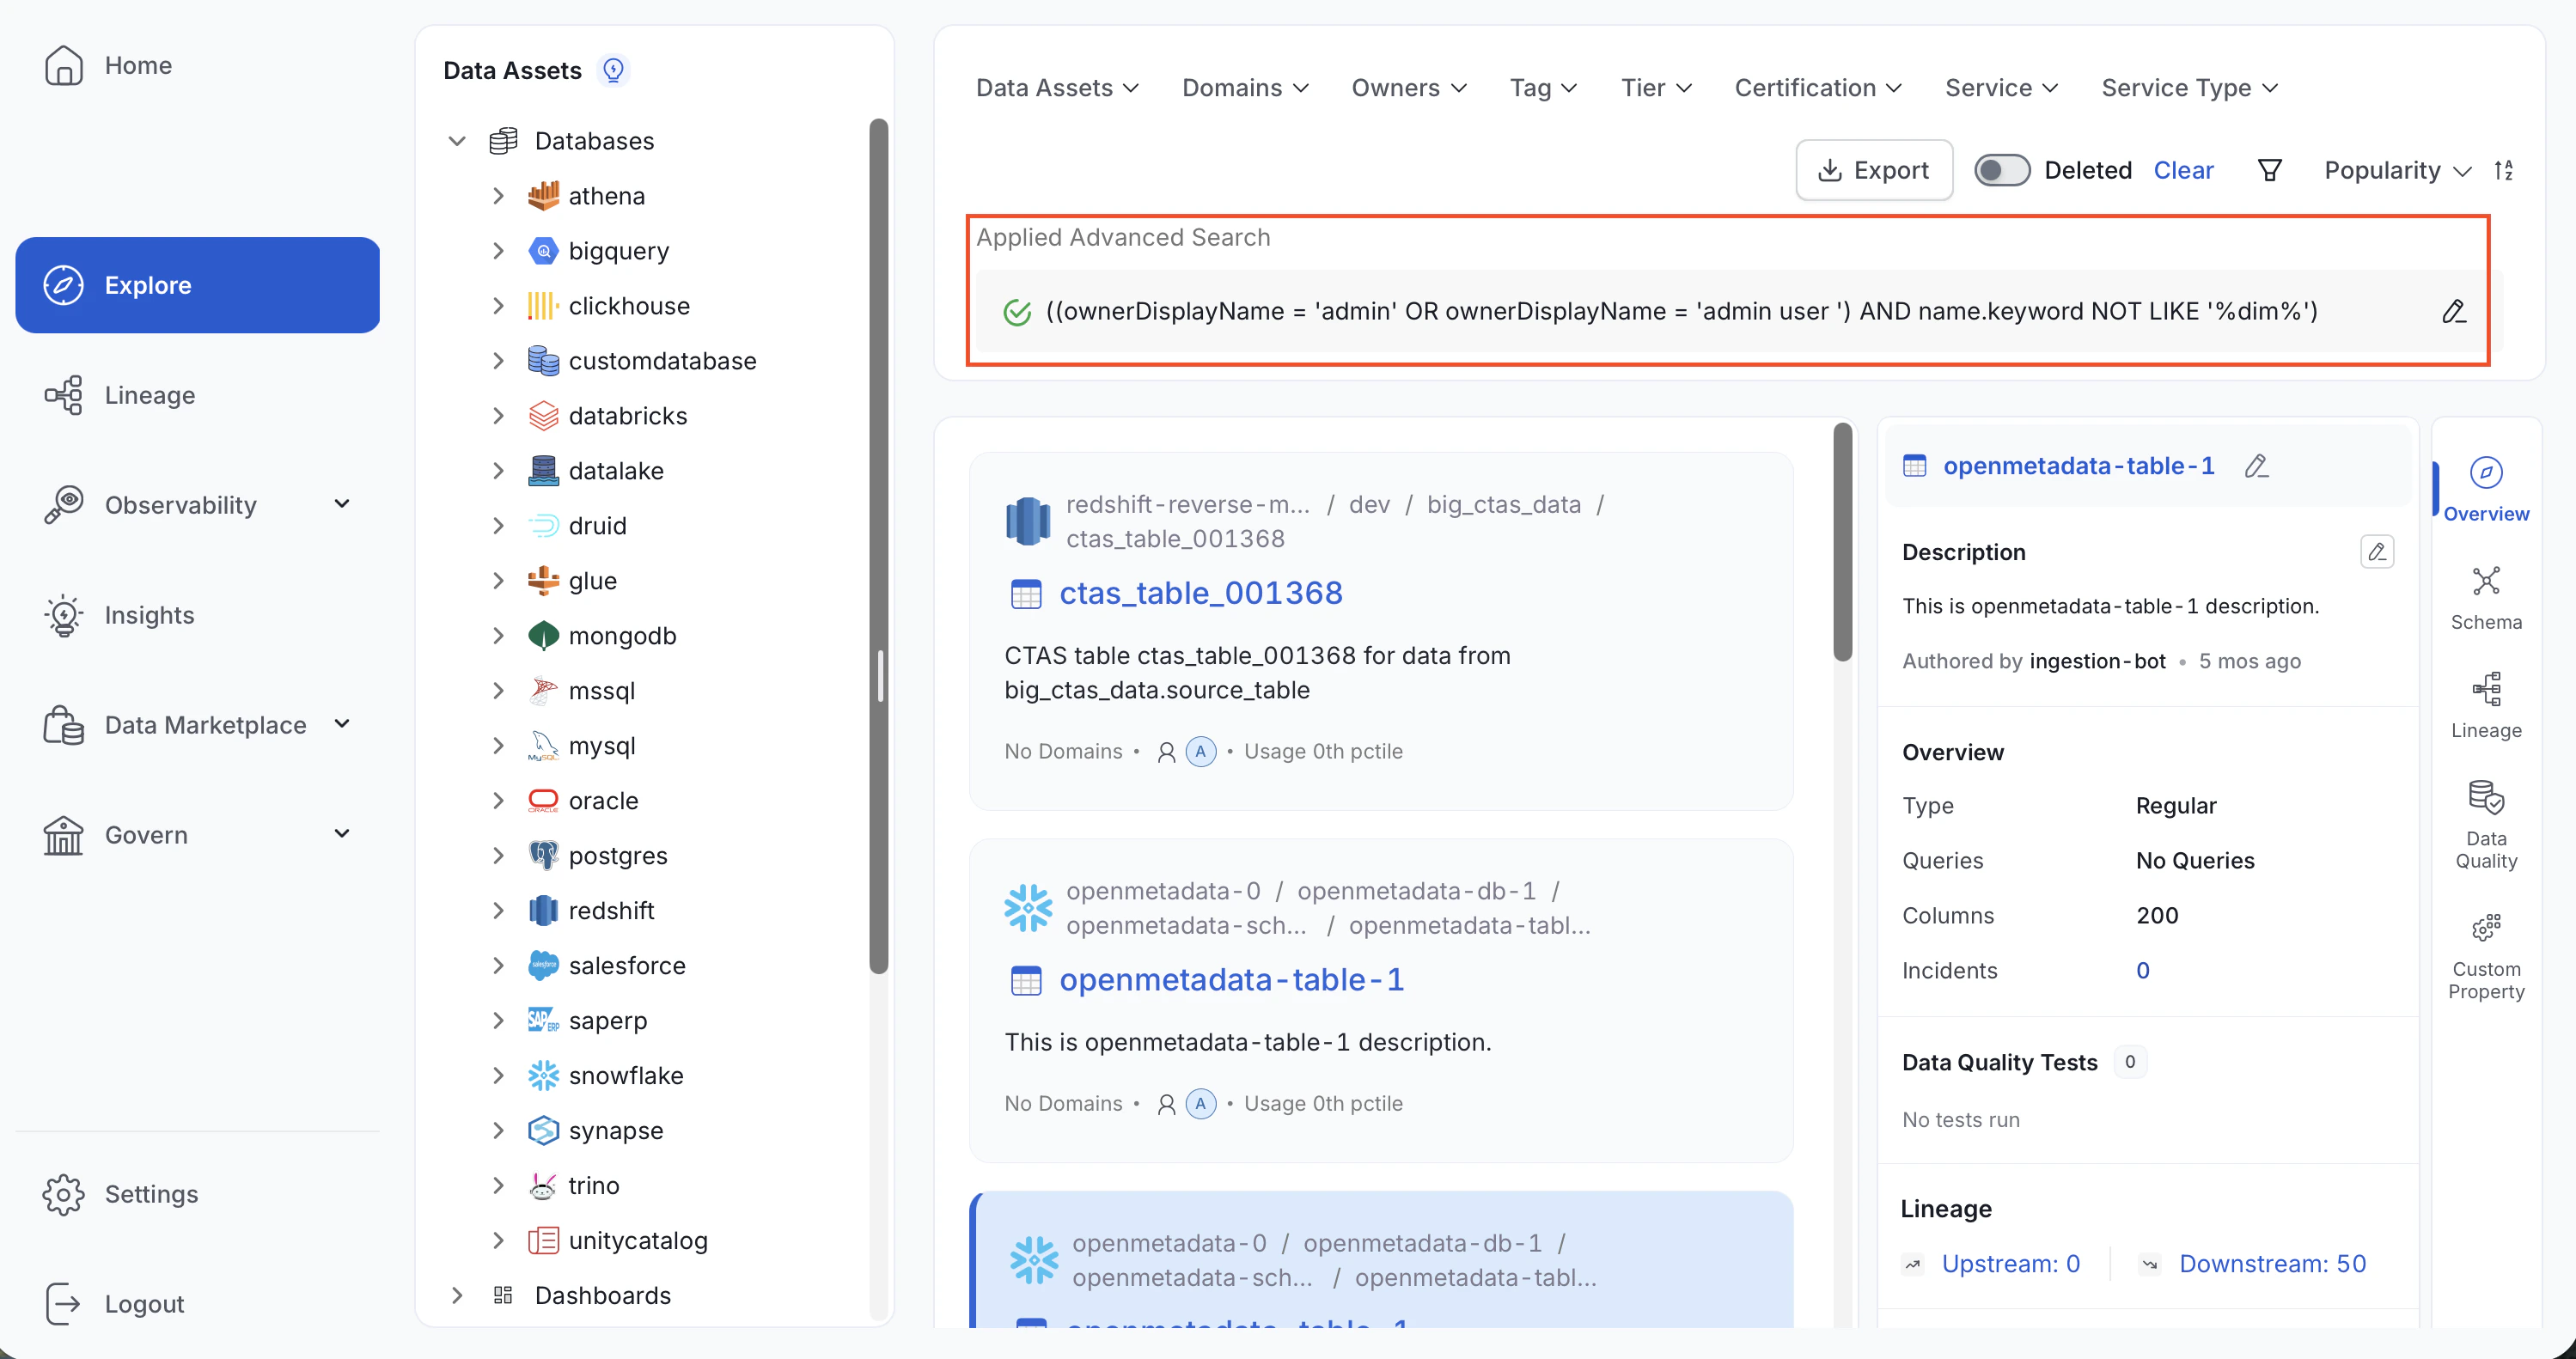Open Lineage from the left sidebar
The height and width of the screenshot is (1359, 2576).
coord(119,395)
